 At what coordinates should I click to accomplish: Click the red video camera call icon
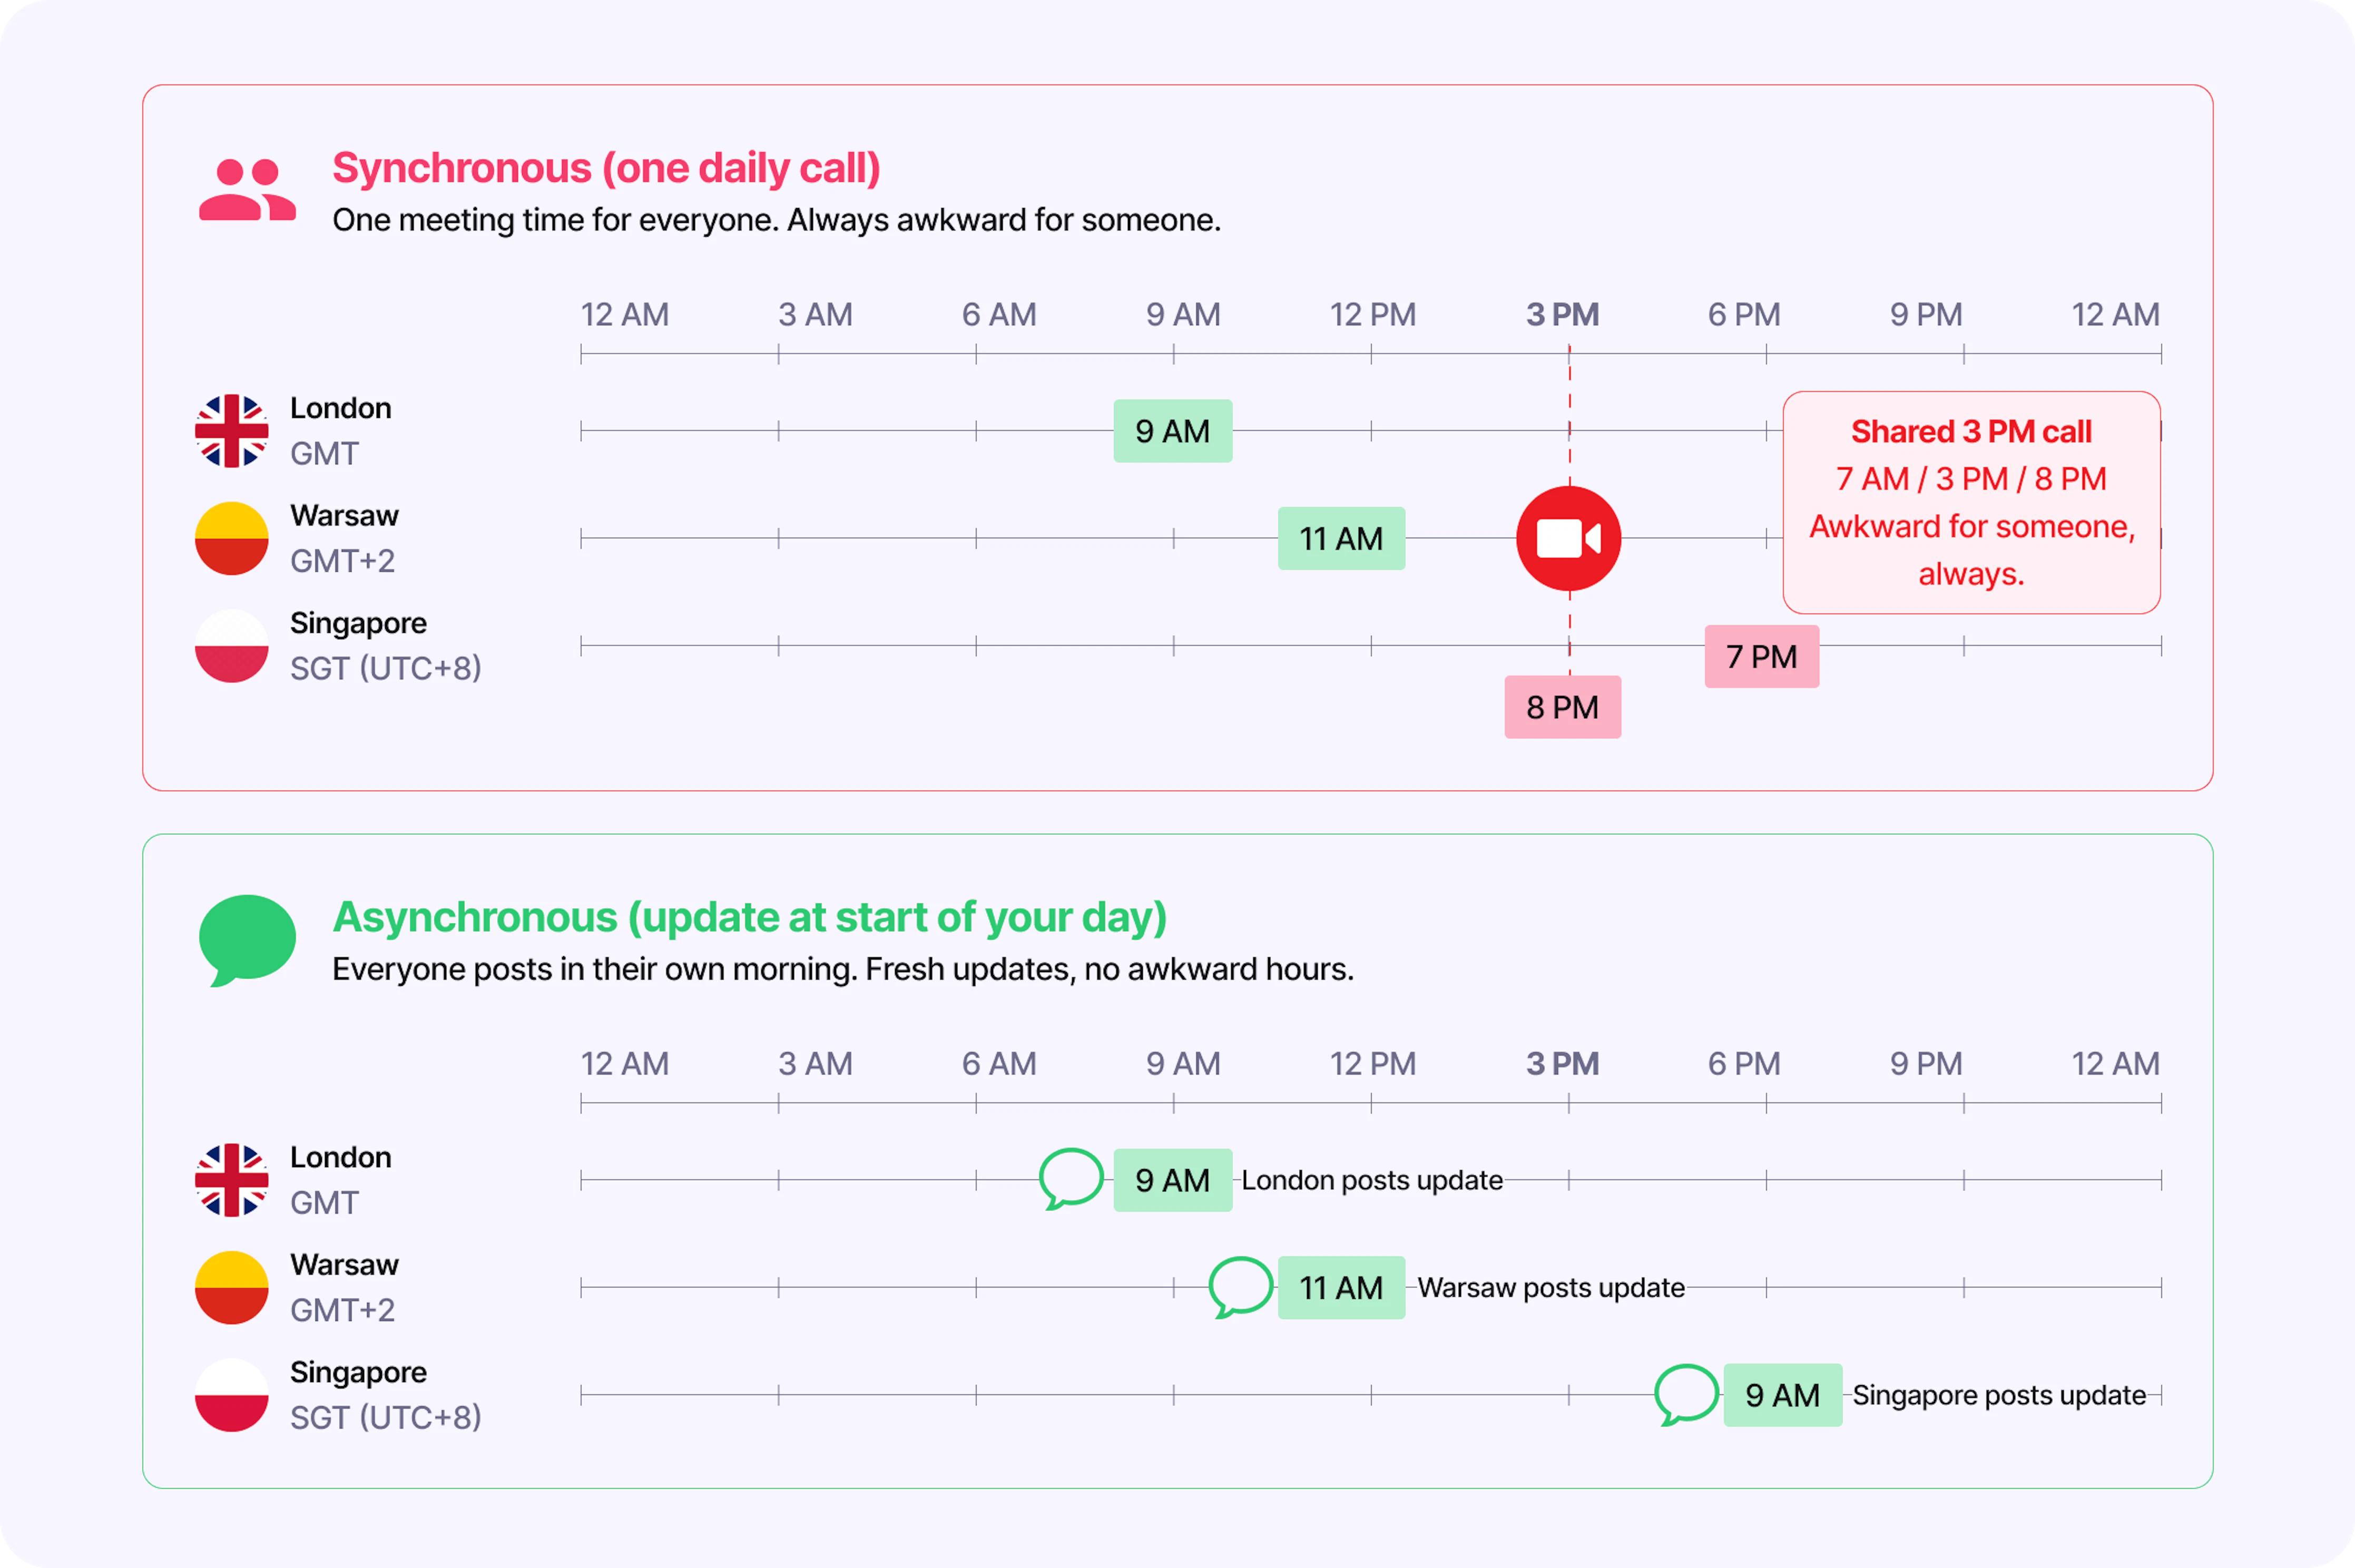coord(1568,538)
